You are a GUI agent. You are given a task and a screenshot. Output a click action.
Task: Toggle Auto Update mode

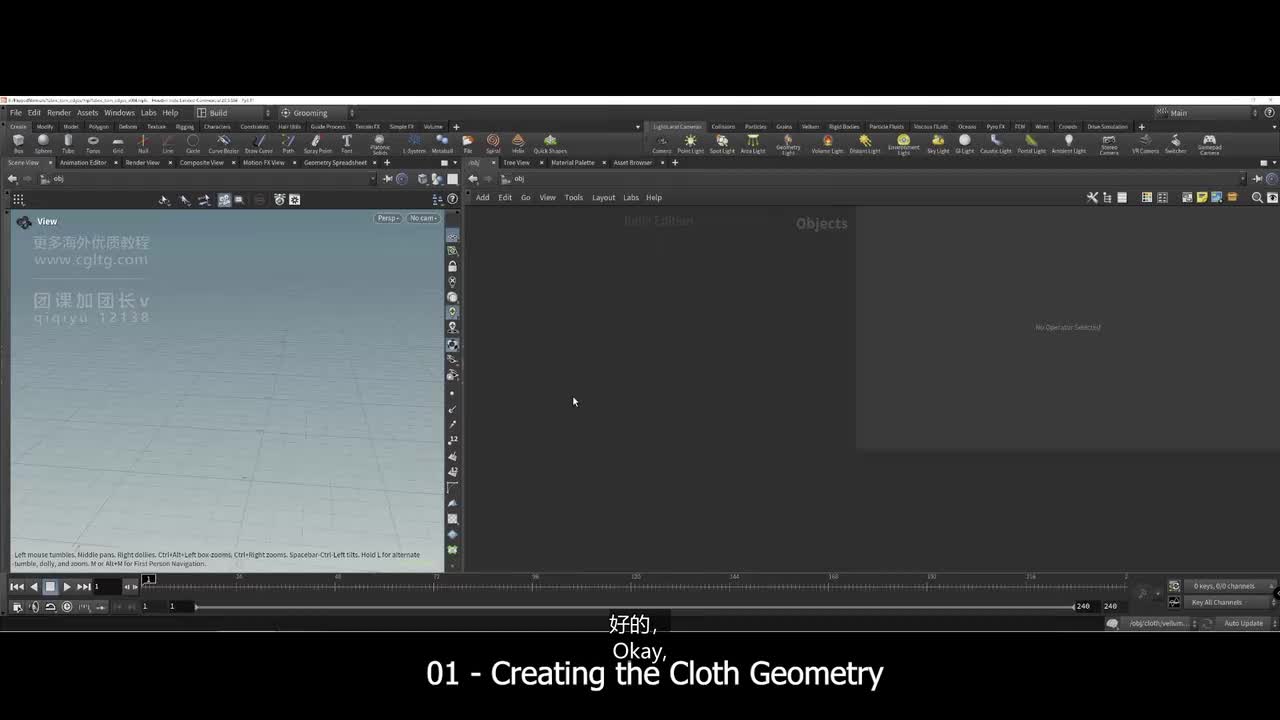1244,623
